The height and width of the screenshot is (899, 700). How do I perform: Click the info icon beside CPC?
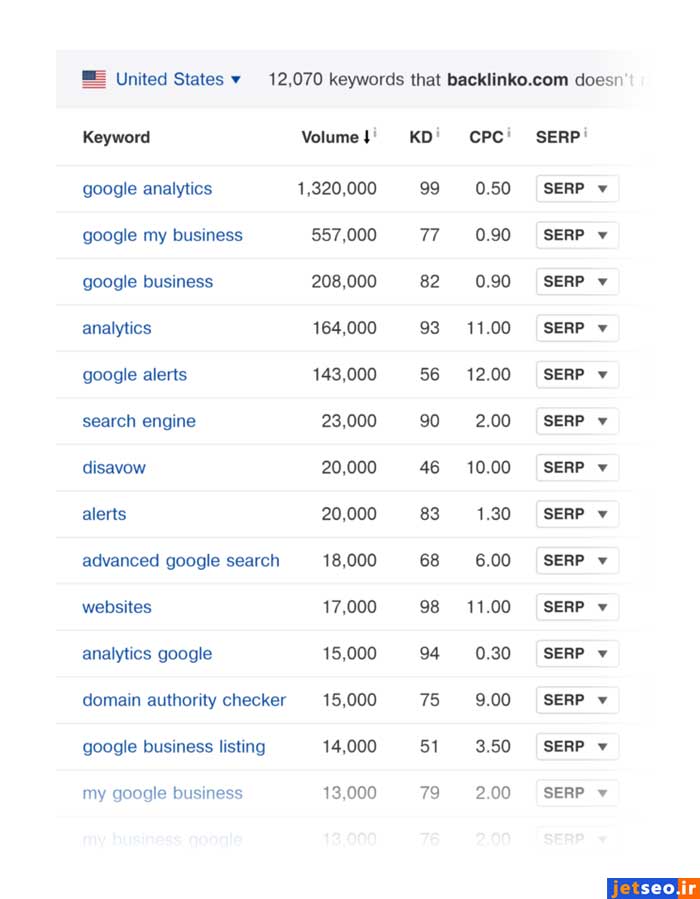[509, 133]
